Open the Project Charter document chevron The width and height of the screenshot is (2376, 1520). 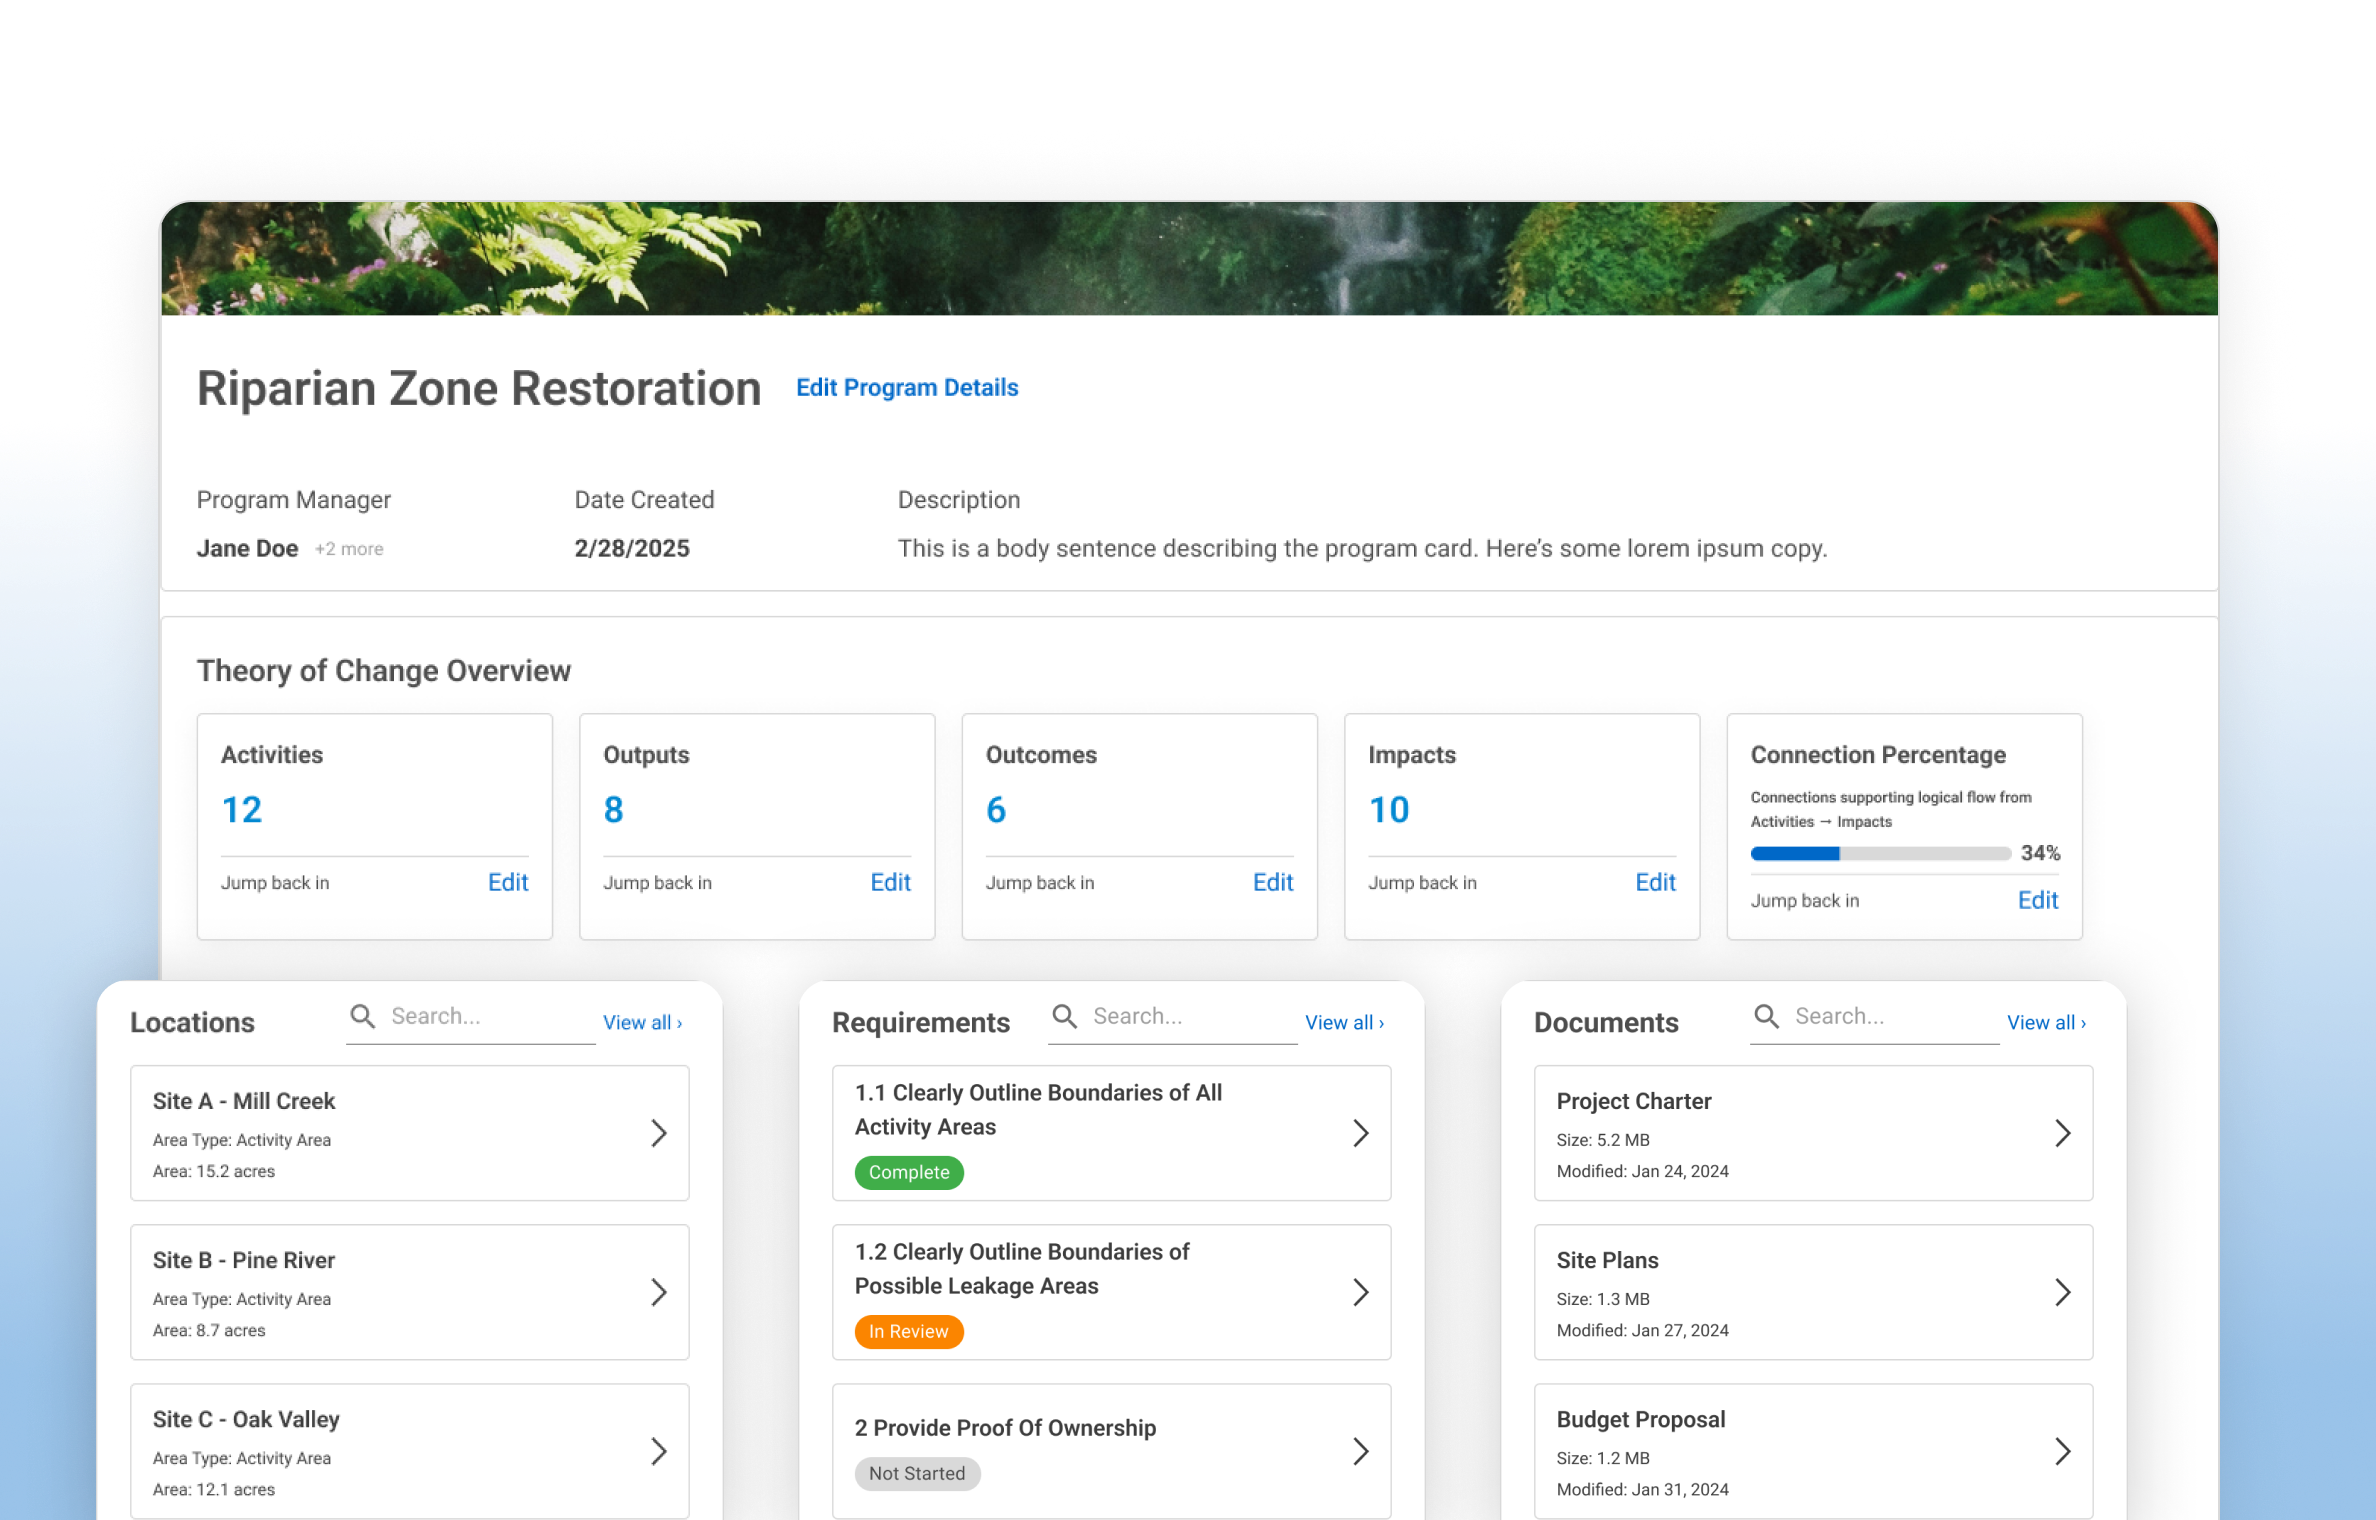click(x=2062, y=1133)
